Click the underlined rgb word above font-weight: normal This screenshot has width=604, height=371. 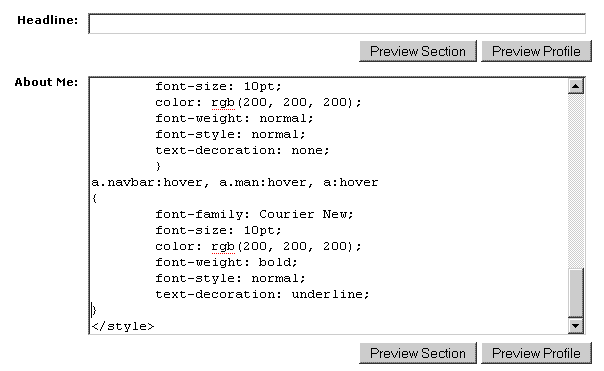click(x=223, y=102)
